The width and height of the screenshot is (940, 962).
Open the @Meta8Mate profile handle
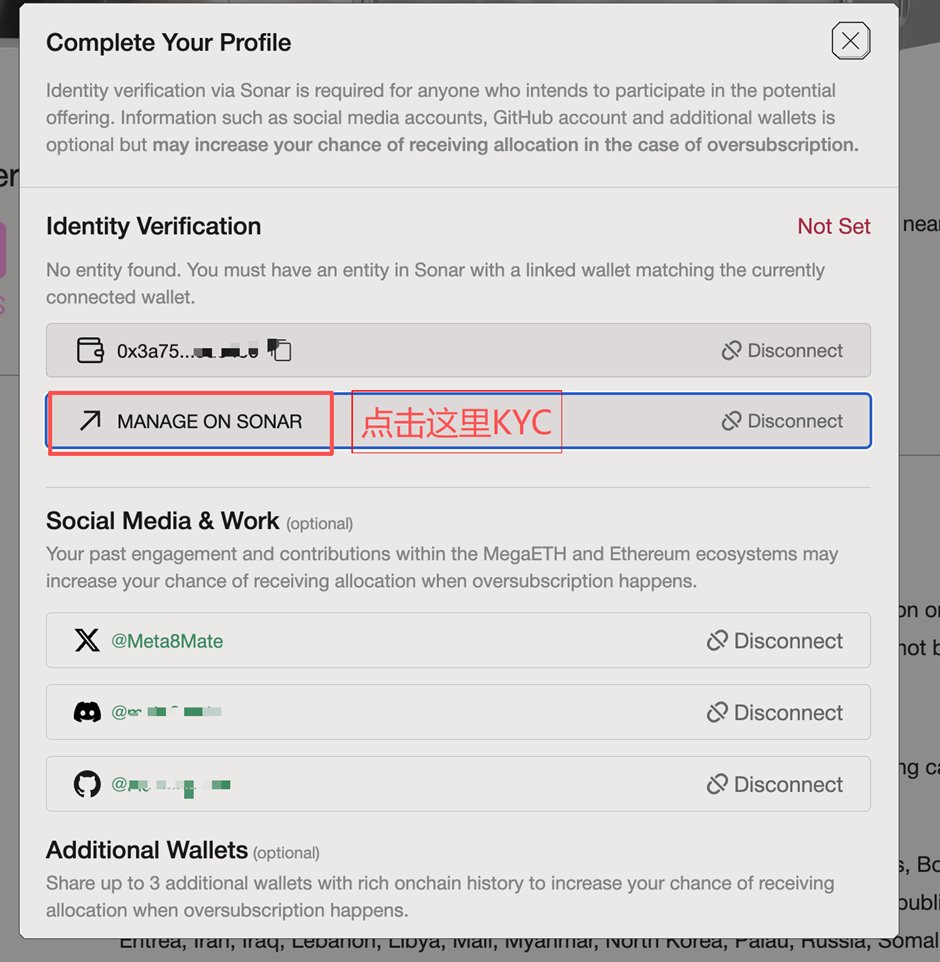point(167,641)
